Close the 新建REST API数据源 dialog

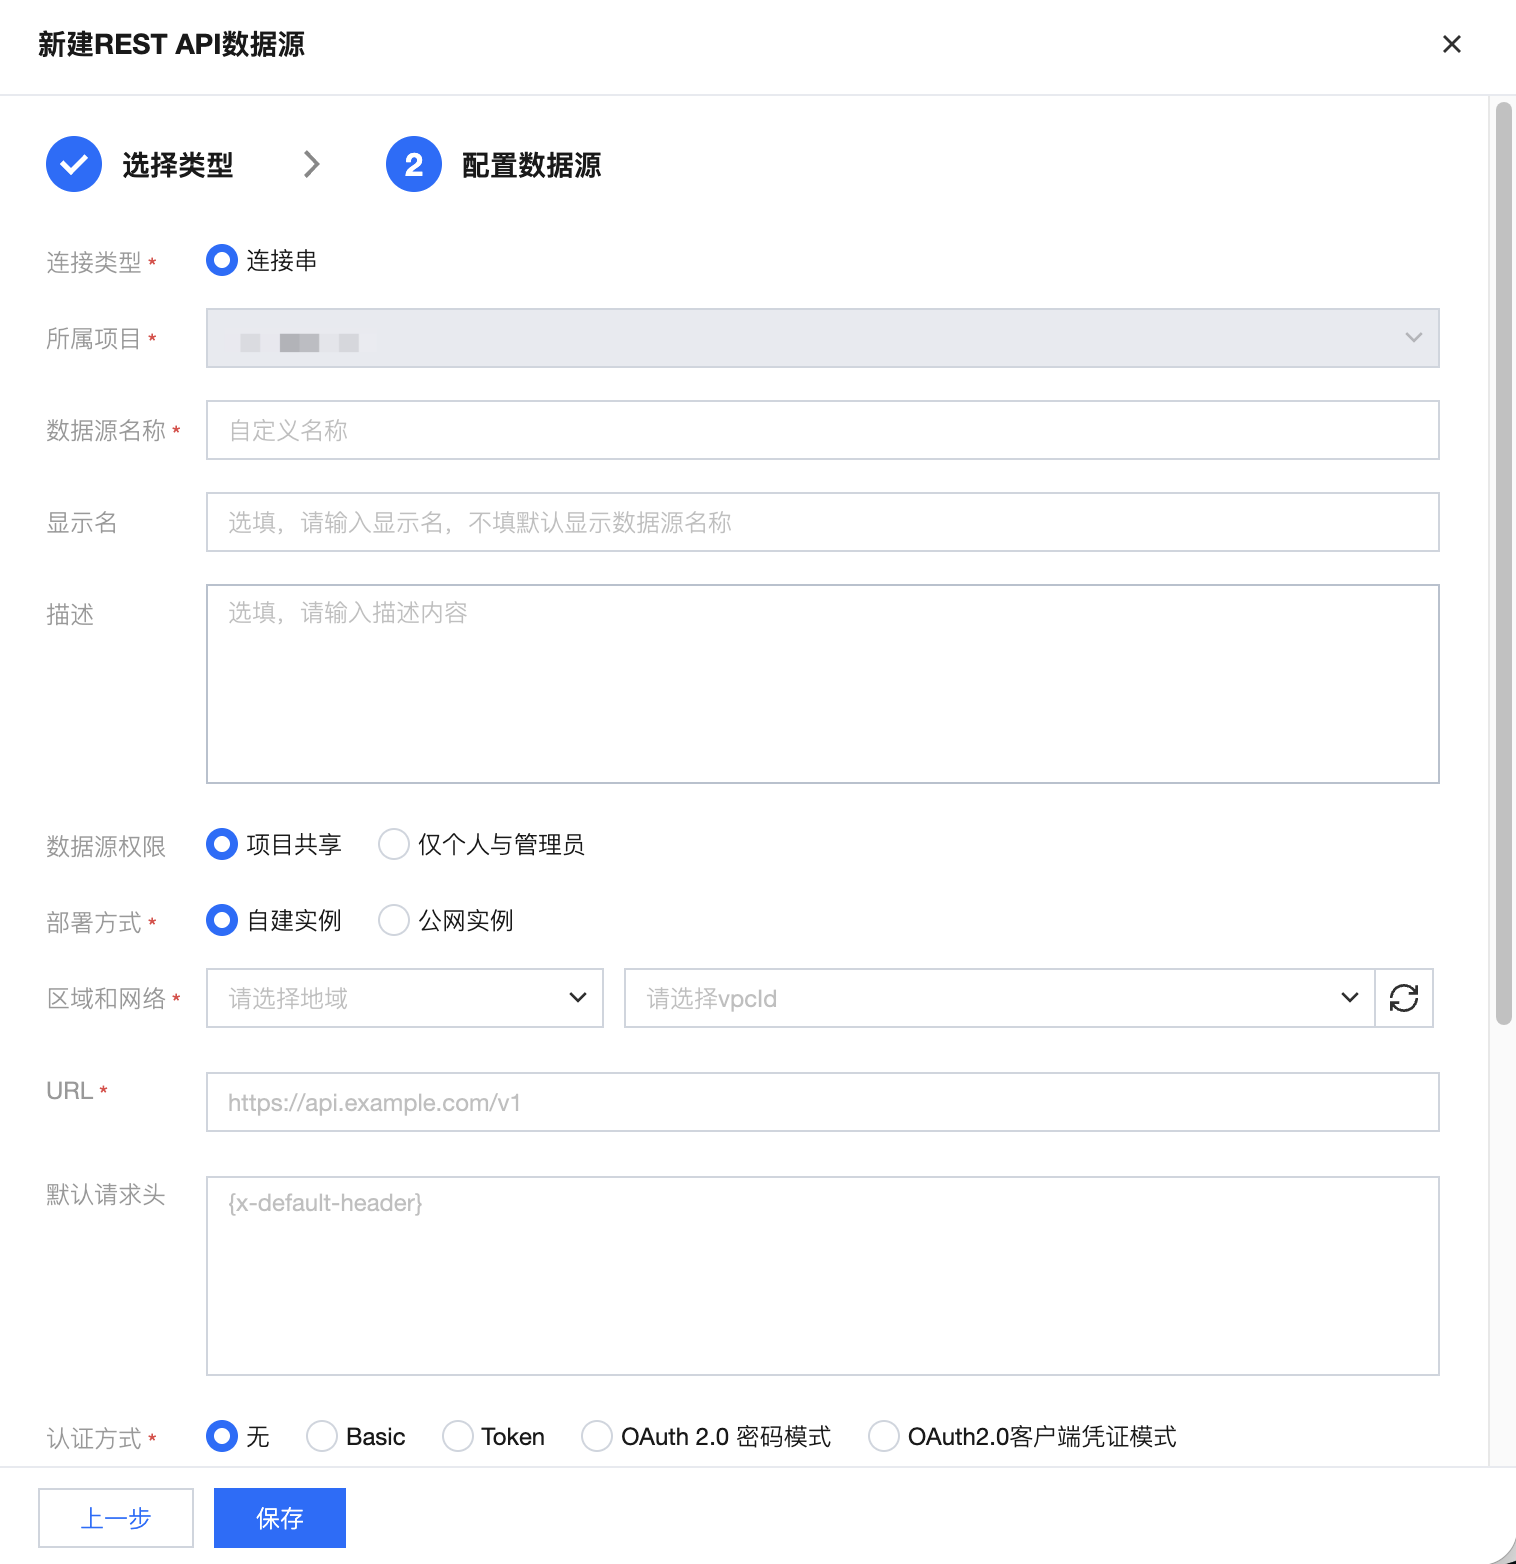click(1452, 44)
